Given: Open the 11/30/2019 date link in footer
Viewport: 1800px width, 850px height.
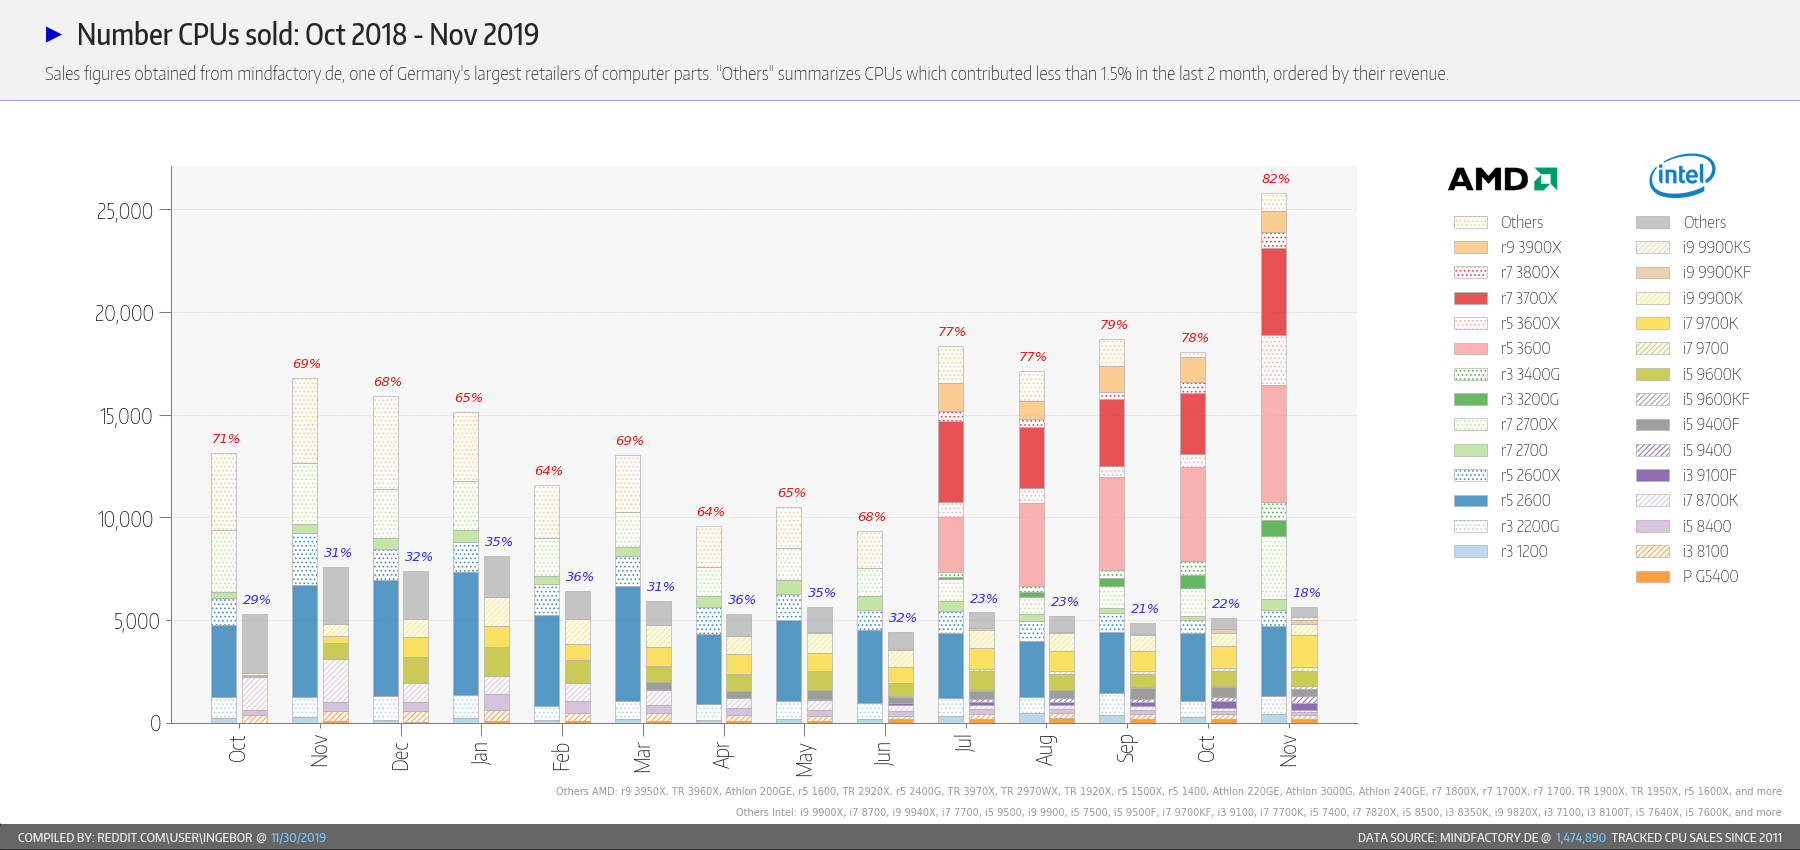Looking at the screenshot, I should point(298,838).
